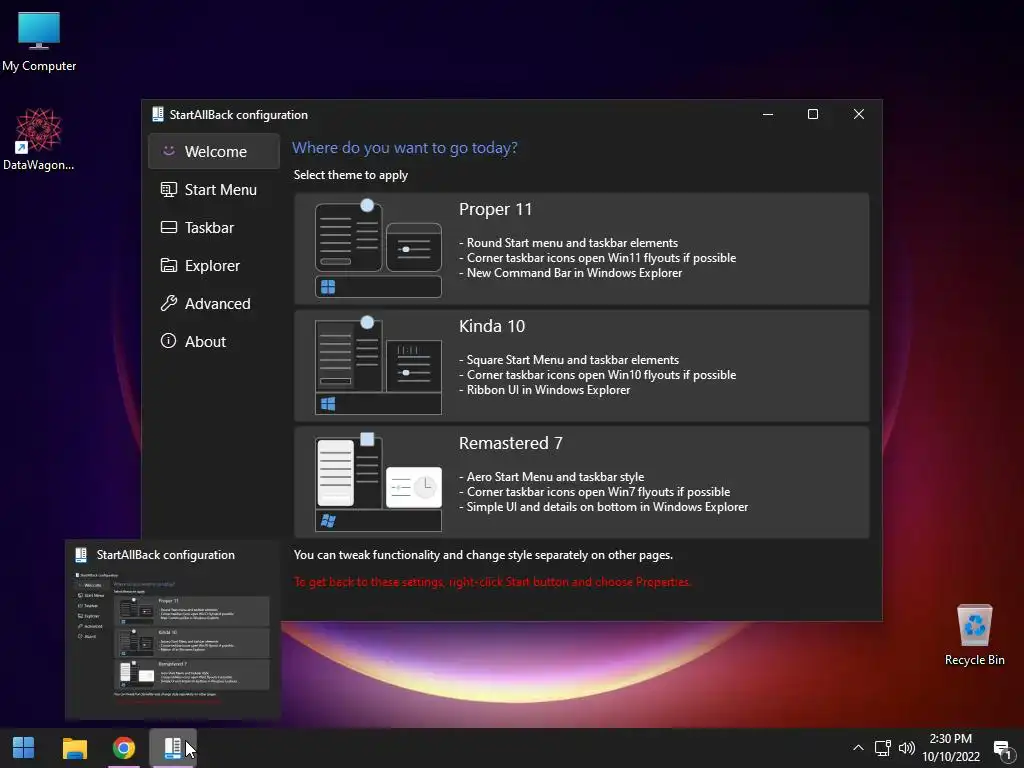Maximize the StartAllBack configuration window
1024x768 pixels.
(812, 114)
